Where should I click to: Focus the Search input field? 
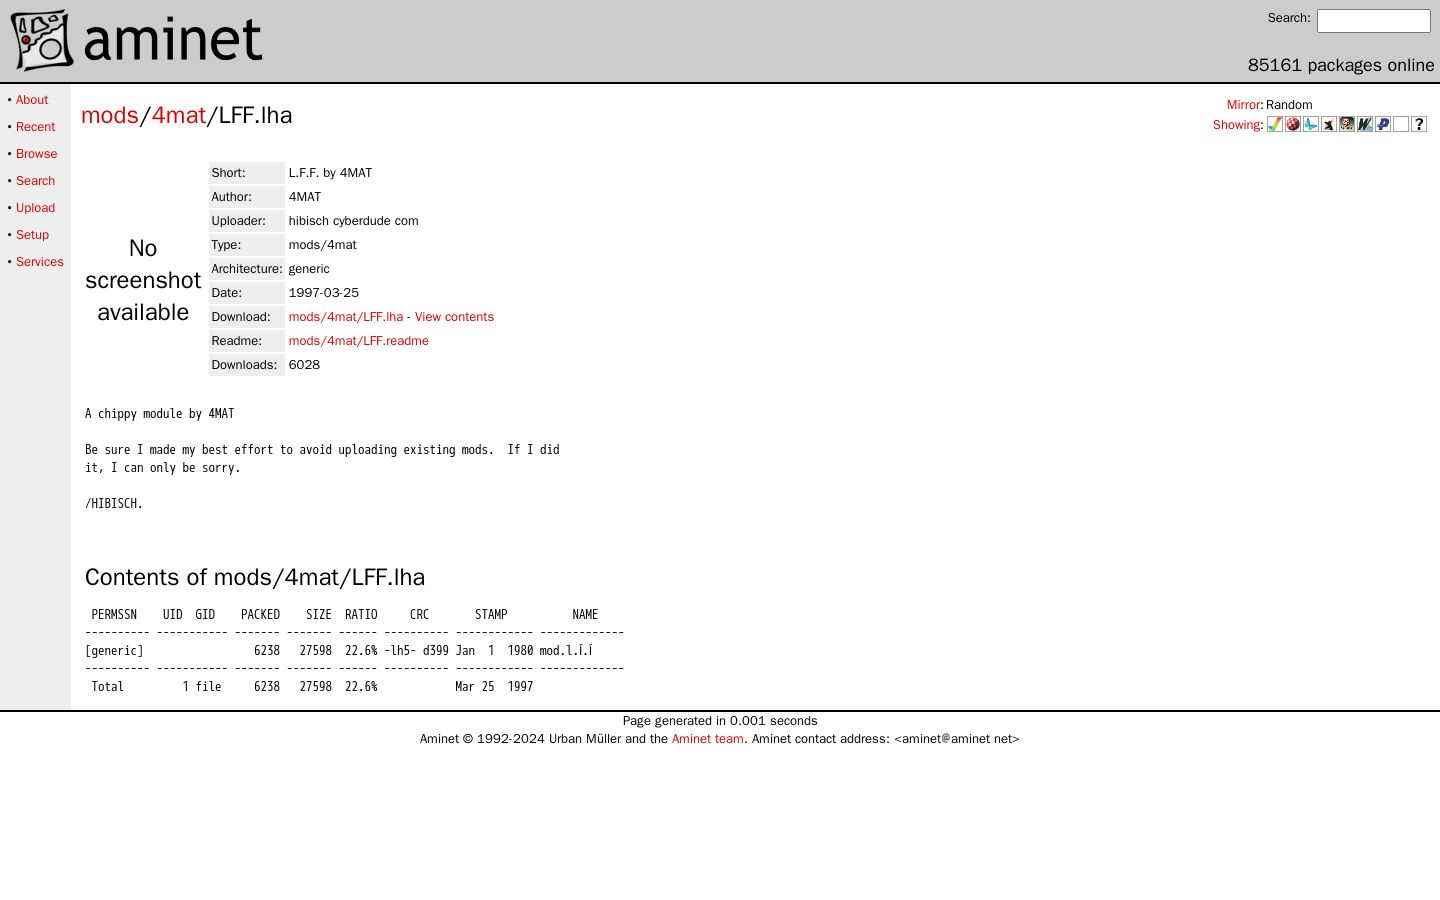[x=1374, y=21]
